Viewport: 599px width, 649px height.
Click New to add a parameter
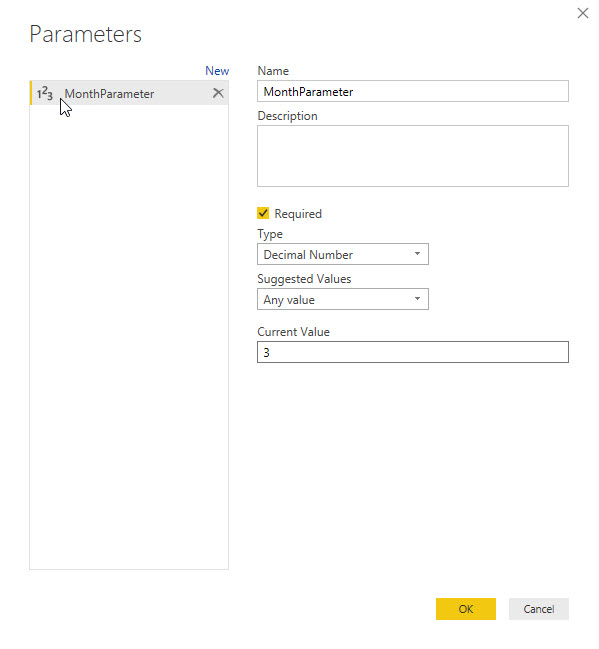point(217,71)
